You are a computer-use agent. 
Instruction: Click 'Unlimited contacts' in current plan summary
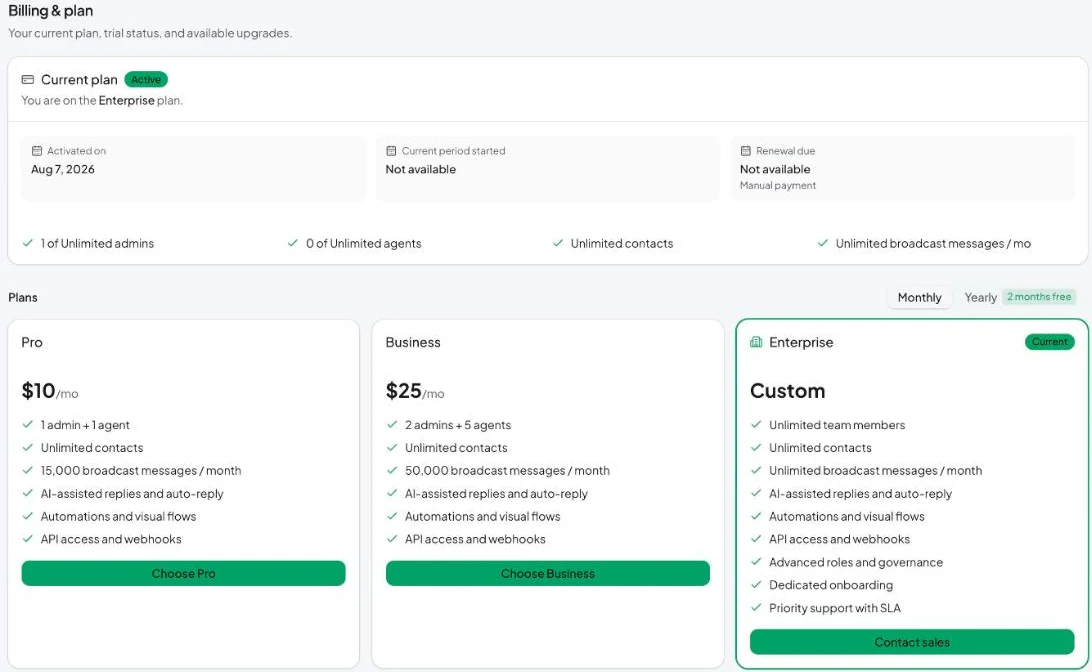[x=622, y=243]
